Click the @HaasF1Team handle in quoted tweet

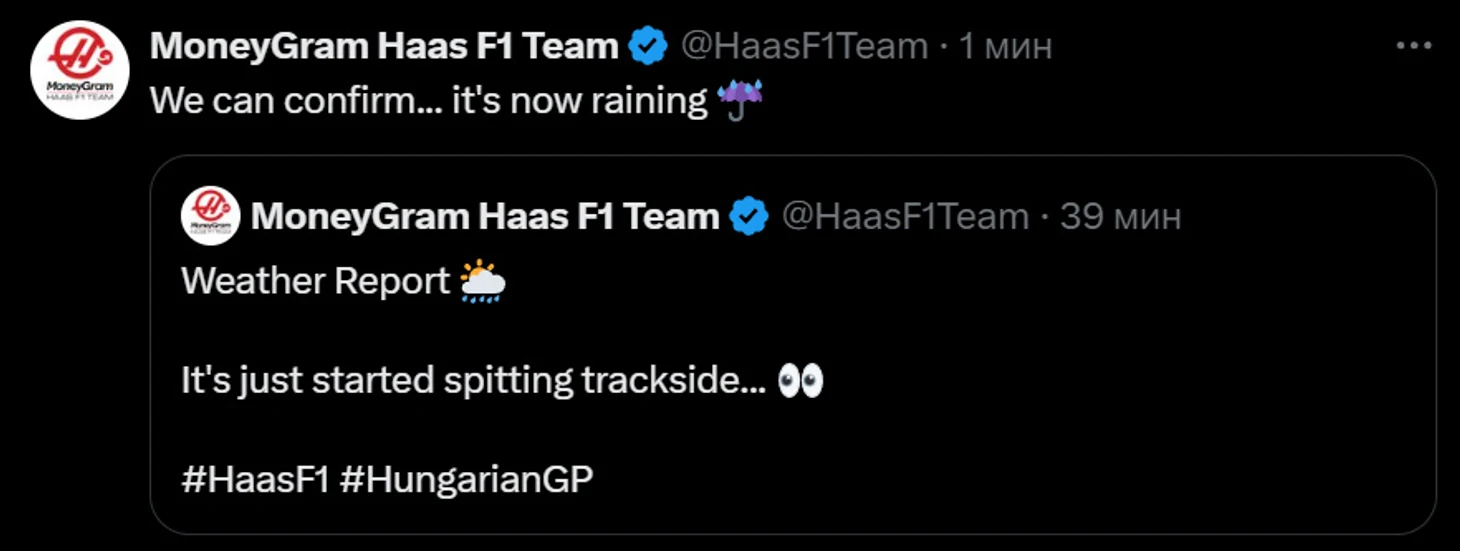904,216
